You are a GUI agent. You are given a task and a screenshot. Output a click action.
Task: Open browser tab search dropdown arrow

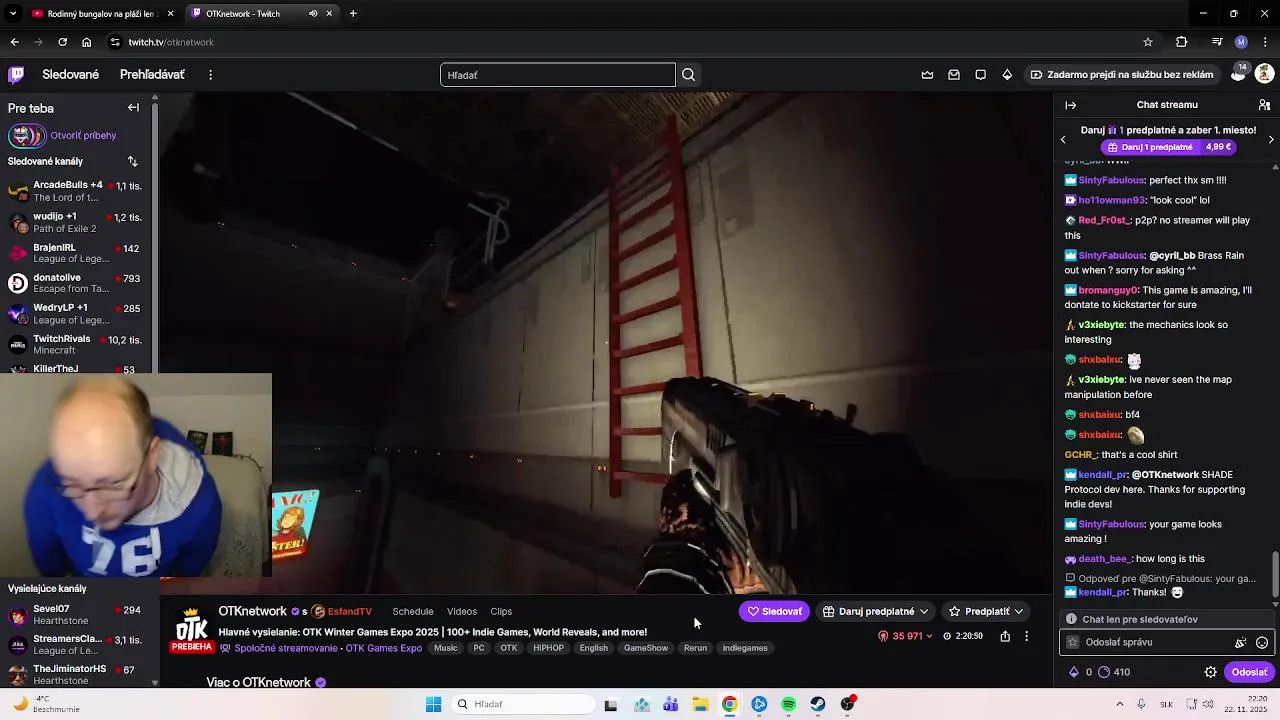pyautogui.click(x=13, y=14)
